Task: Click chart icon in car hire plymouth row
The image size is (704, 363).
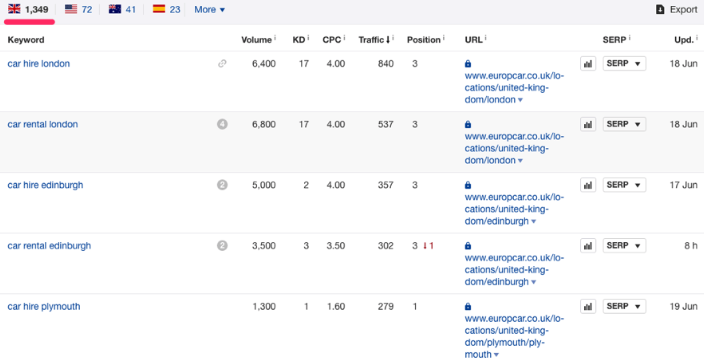Action: click(588, 306)
